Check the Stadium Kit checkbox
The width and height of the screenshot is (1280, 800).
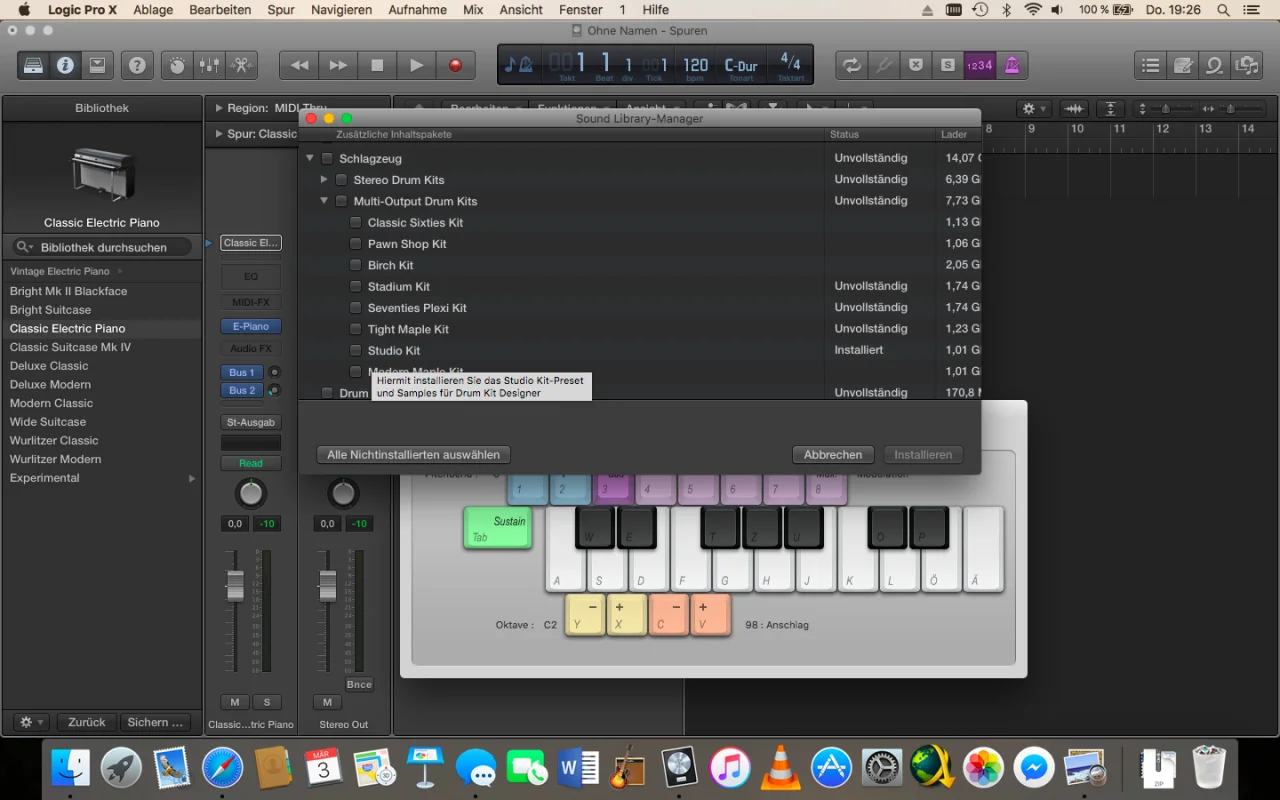point(355,287)
